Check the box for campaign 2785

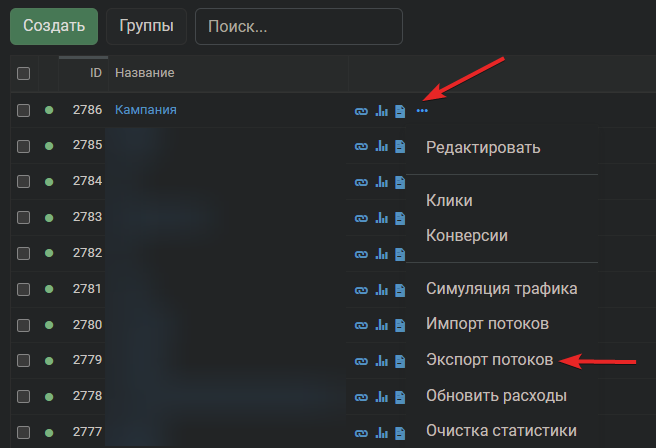coord(23,146)
